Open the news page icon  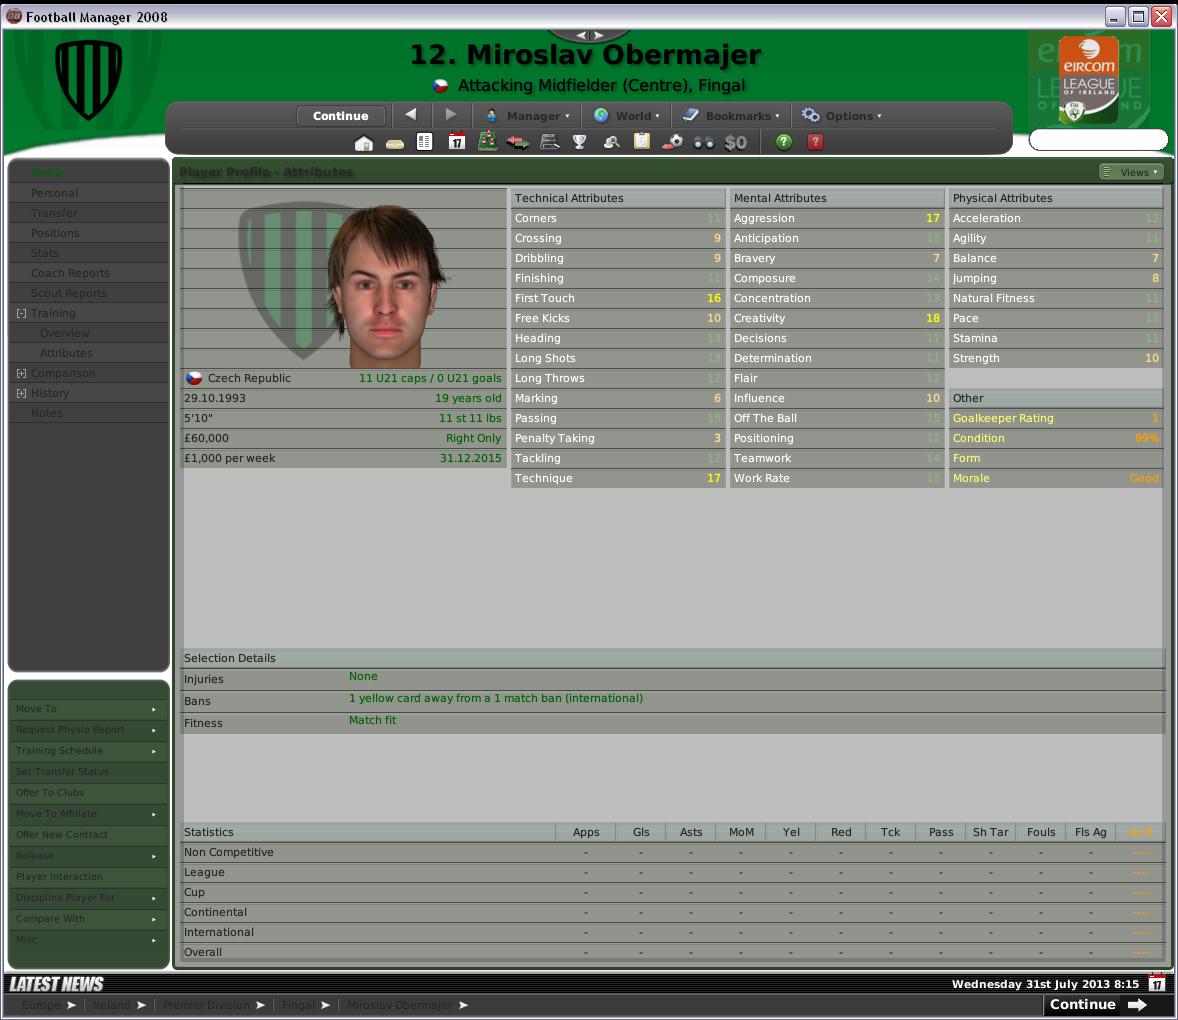tap(424, 142)
